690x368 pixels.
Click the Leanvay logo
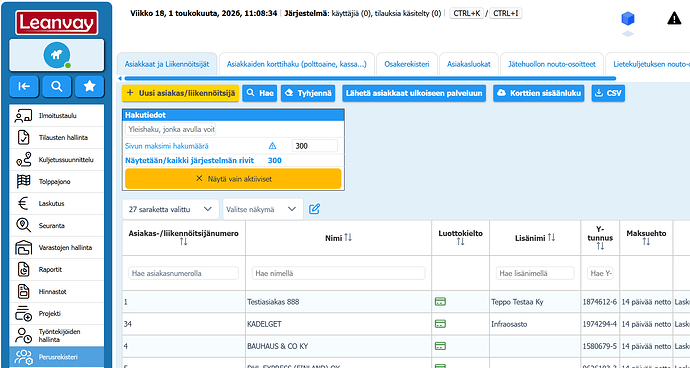[57, 22]
